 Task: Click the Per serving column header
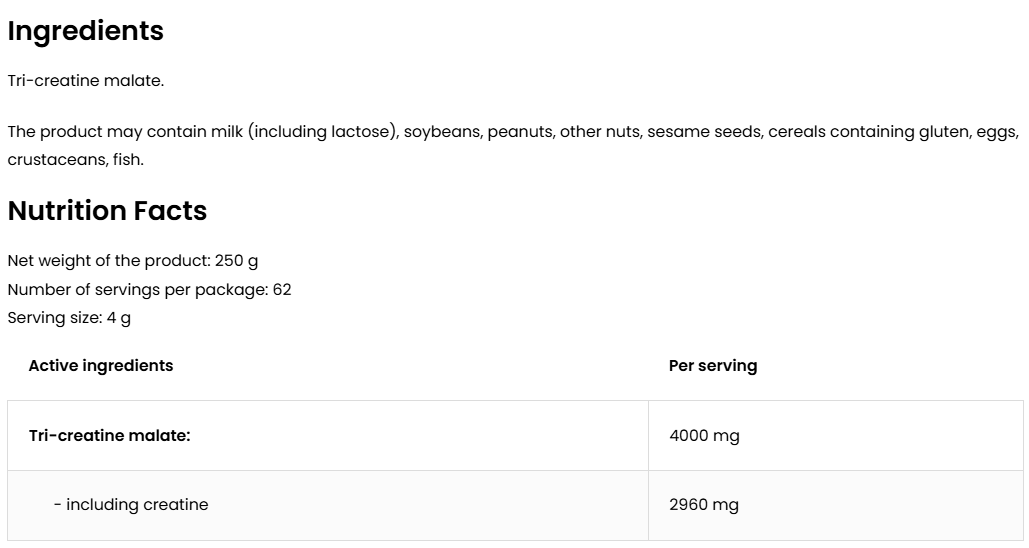(712, 366)
